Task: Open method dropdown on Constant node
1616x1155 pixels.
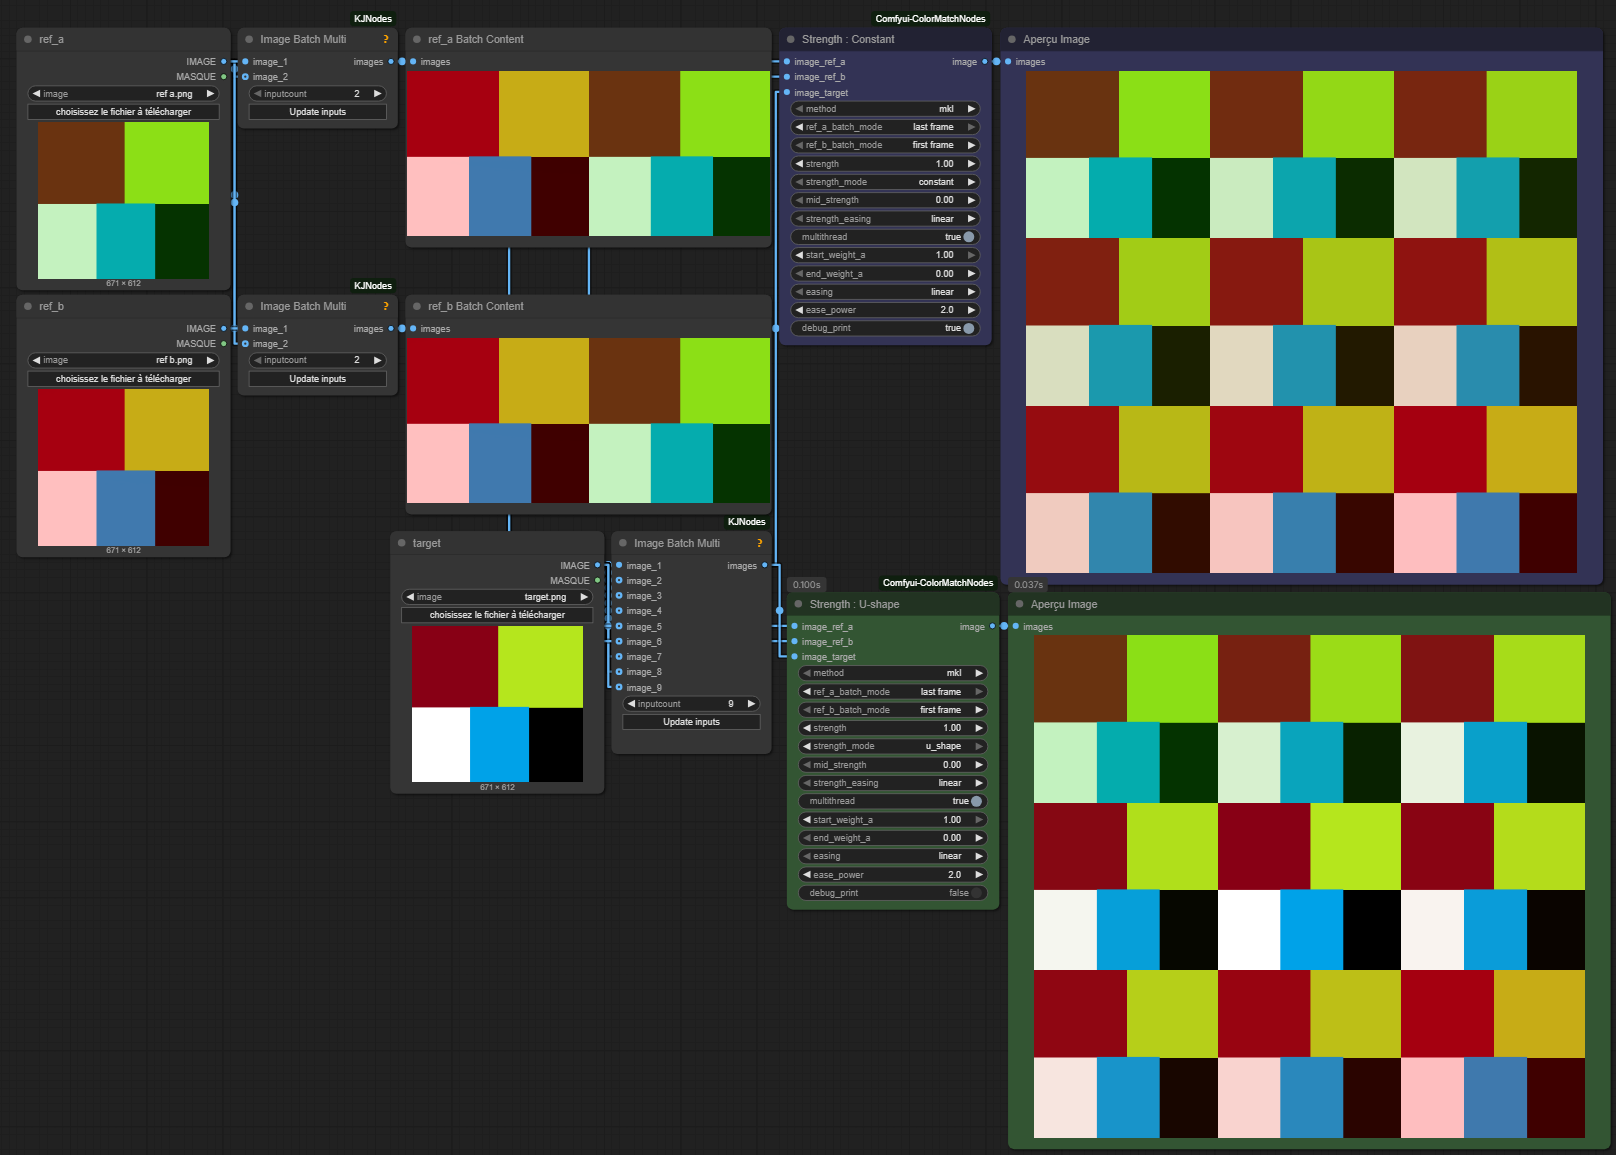Action: click(885, 109)
